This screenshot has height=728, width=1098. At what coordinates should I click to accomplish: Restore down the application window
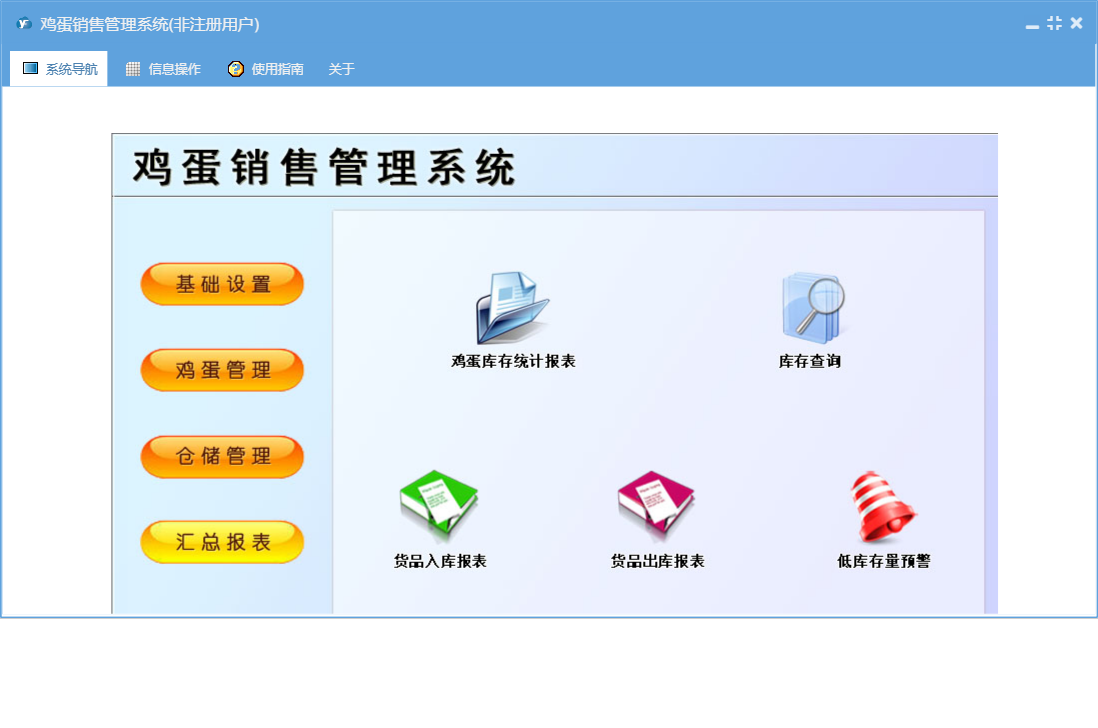[1054, 23]
